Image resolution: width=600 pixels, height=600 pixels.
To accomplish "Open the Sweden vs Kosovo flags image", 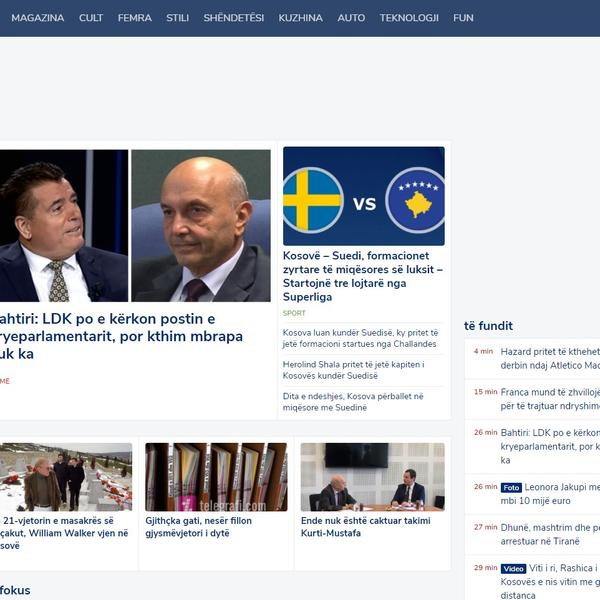I will coord(363,197).
